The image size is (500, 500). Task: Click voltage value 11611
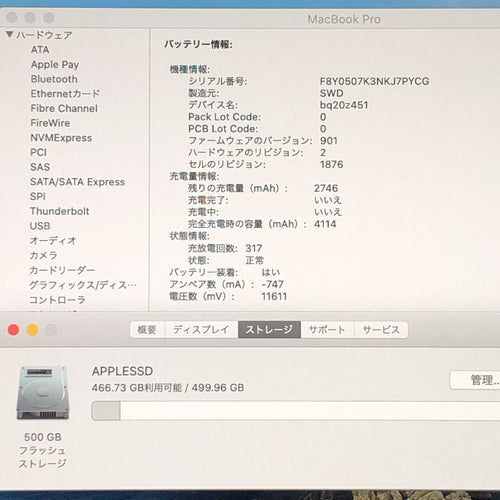click(x=274, y=296)
